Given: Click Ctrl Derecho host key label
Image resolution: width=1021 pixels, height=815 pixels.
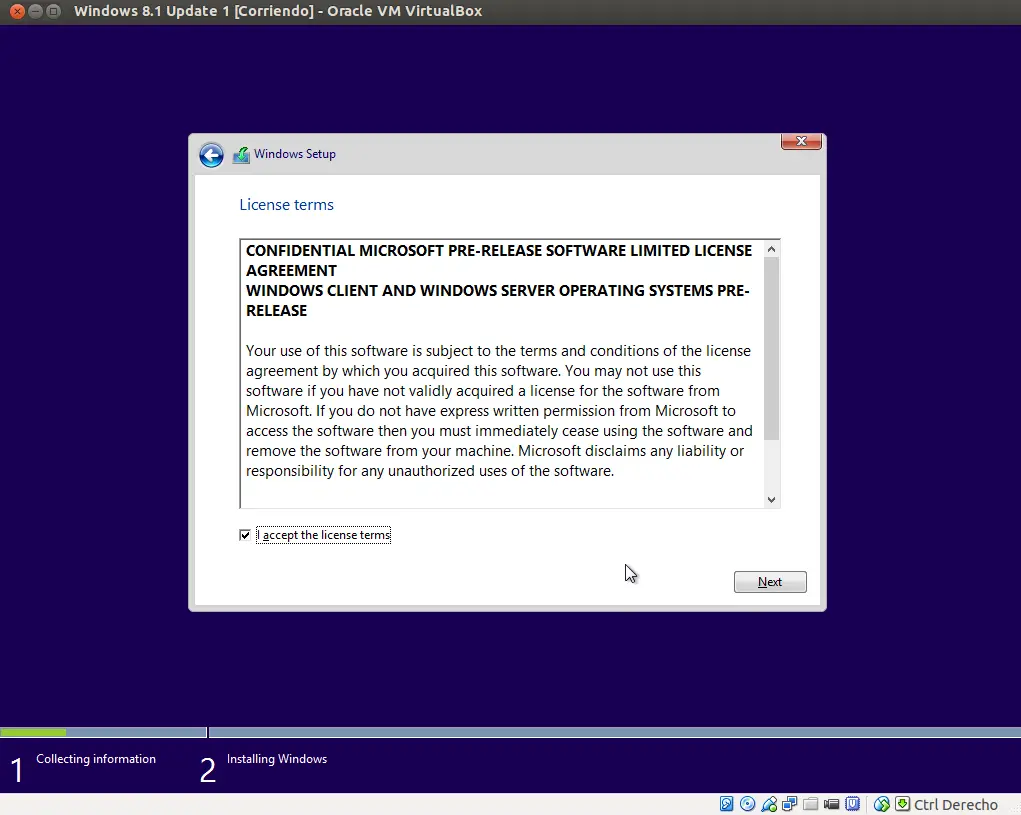Looking at the screenshot, I should click(x=955, y=805).
